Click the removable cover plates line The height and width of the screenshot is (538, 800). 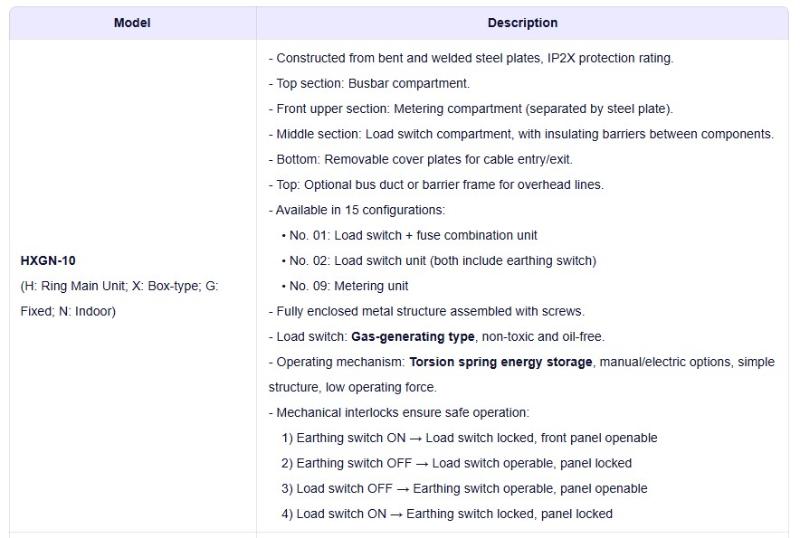[421, 159]
